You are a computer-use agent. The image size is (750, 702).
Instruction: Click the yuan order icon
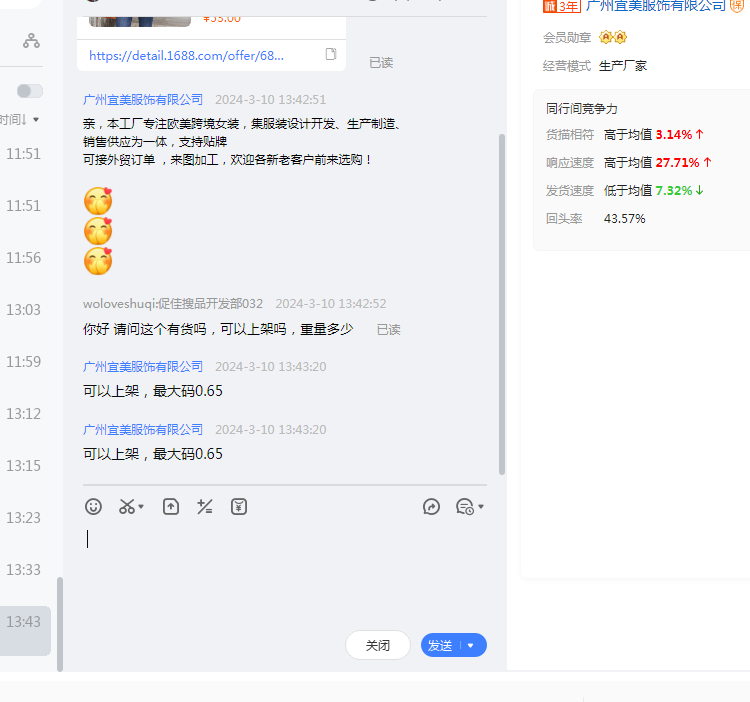pyautogui.click(x=239, y=507)
